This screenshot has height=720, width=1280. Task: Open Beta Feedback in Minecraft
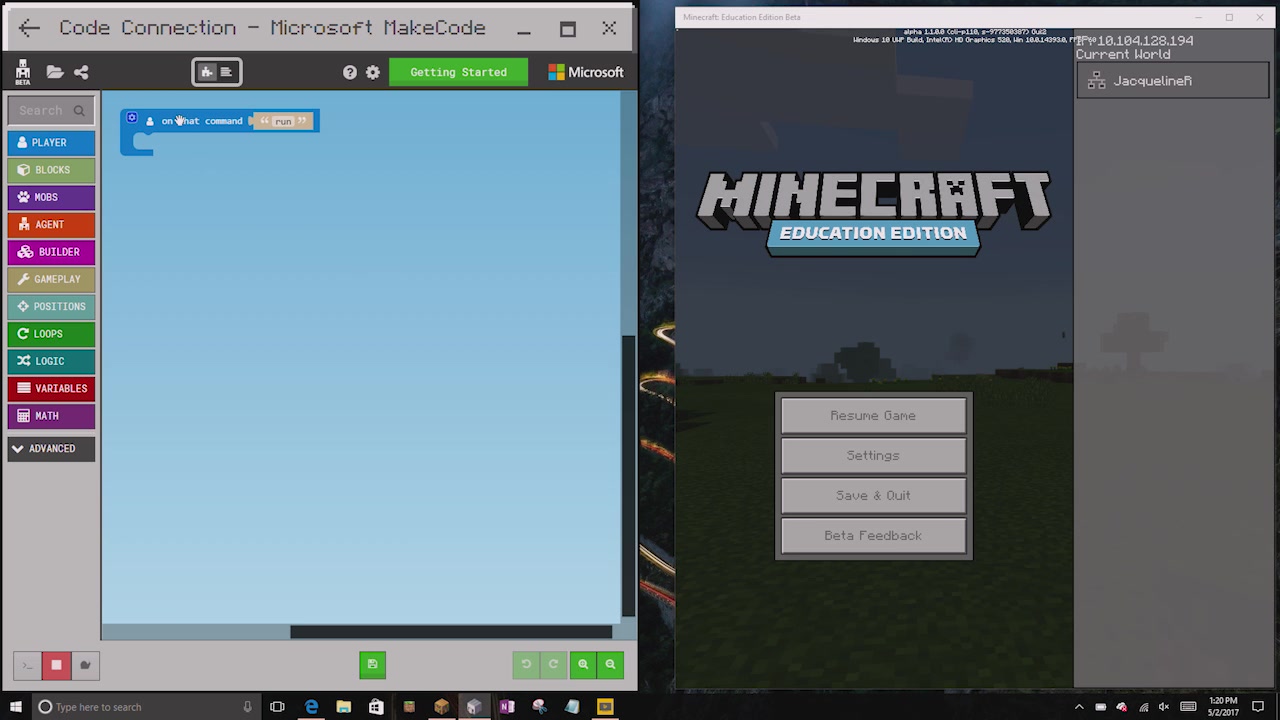(873, 536)
